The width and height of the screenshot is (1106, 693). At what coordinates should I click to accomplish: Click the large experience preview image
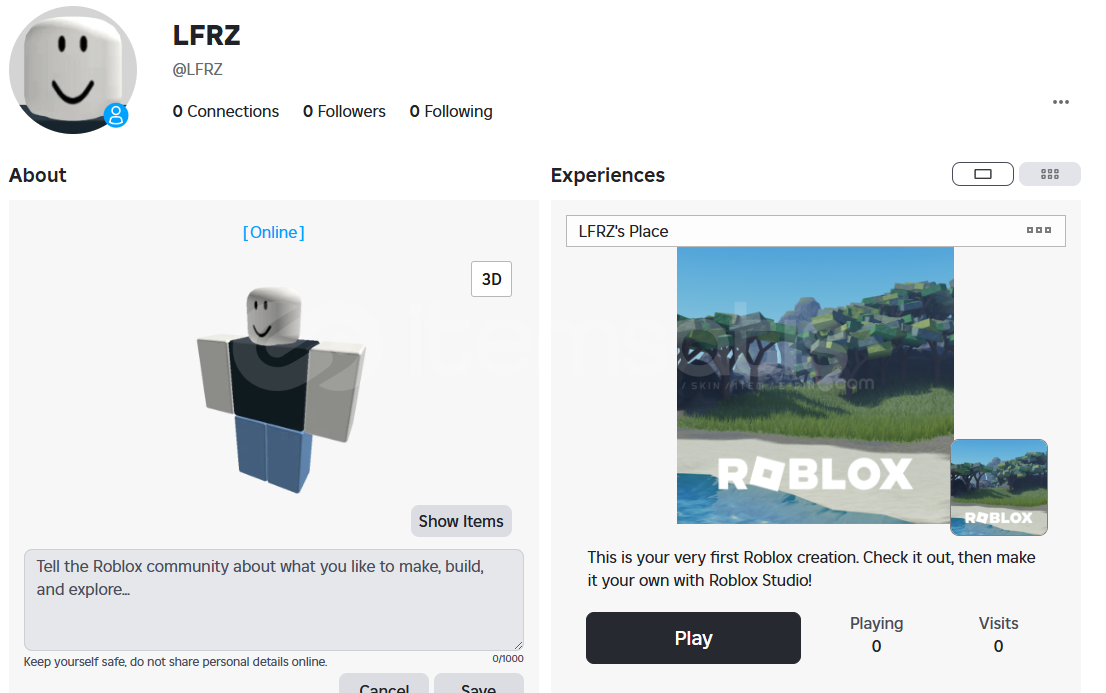point(814,385)
